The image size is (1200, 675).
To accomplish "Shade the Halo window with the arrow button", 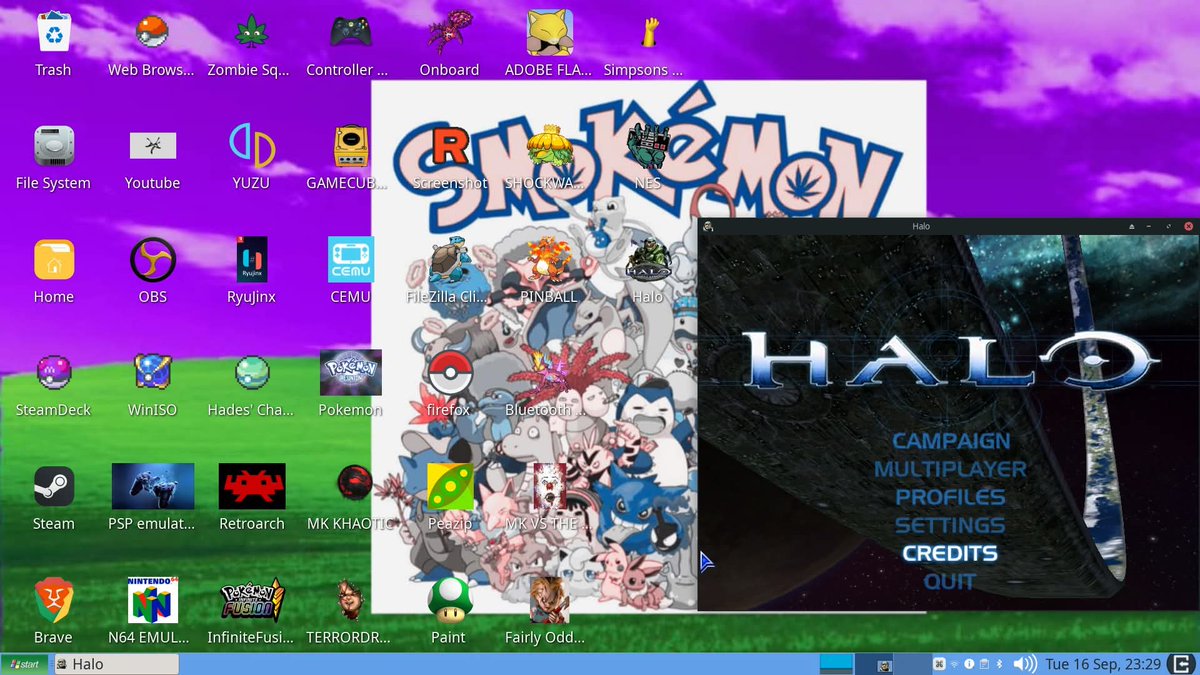I will click(x=1133, y=226).
